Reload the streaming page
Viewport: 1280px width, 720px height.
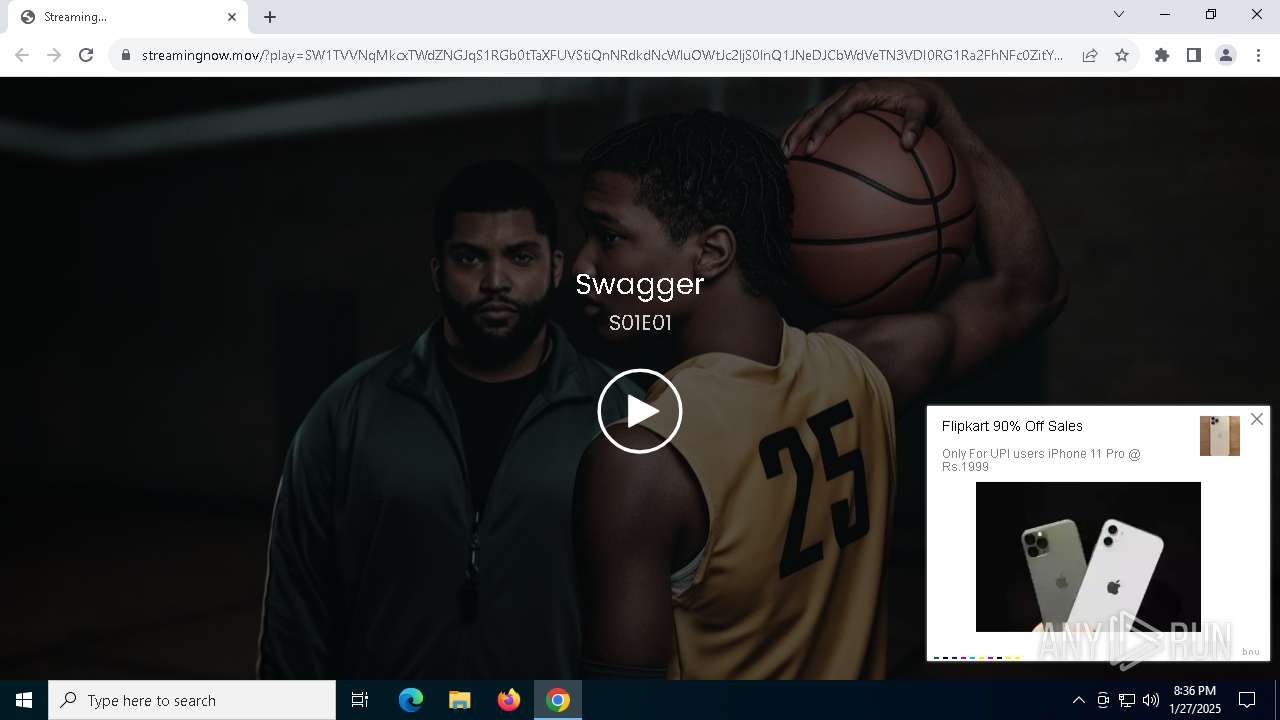point(86,55)
